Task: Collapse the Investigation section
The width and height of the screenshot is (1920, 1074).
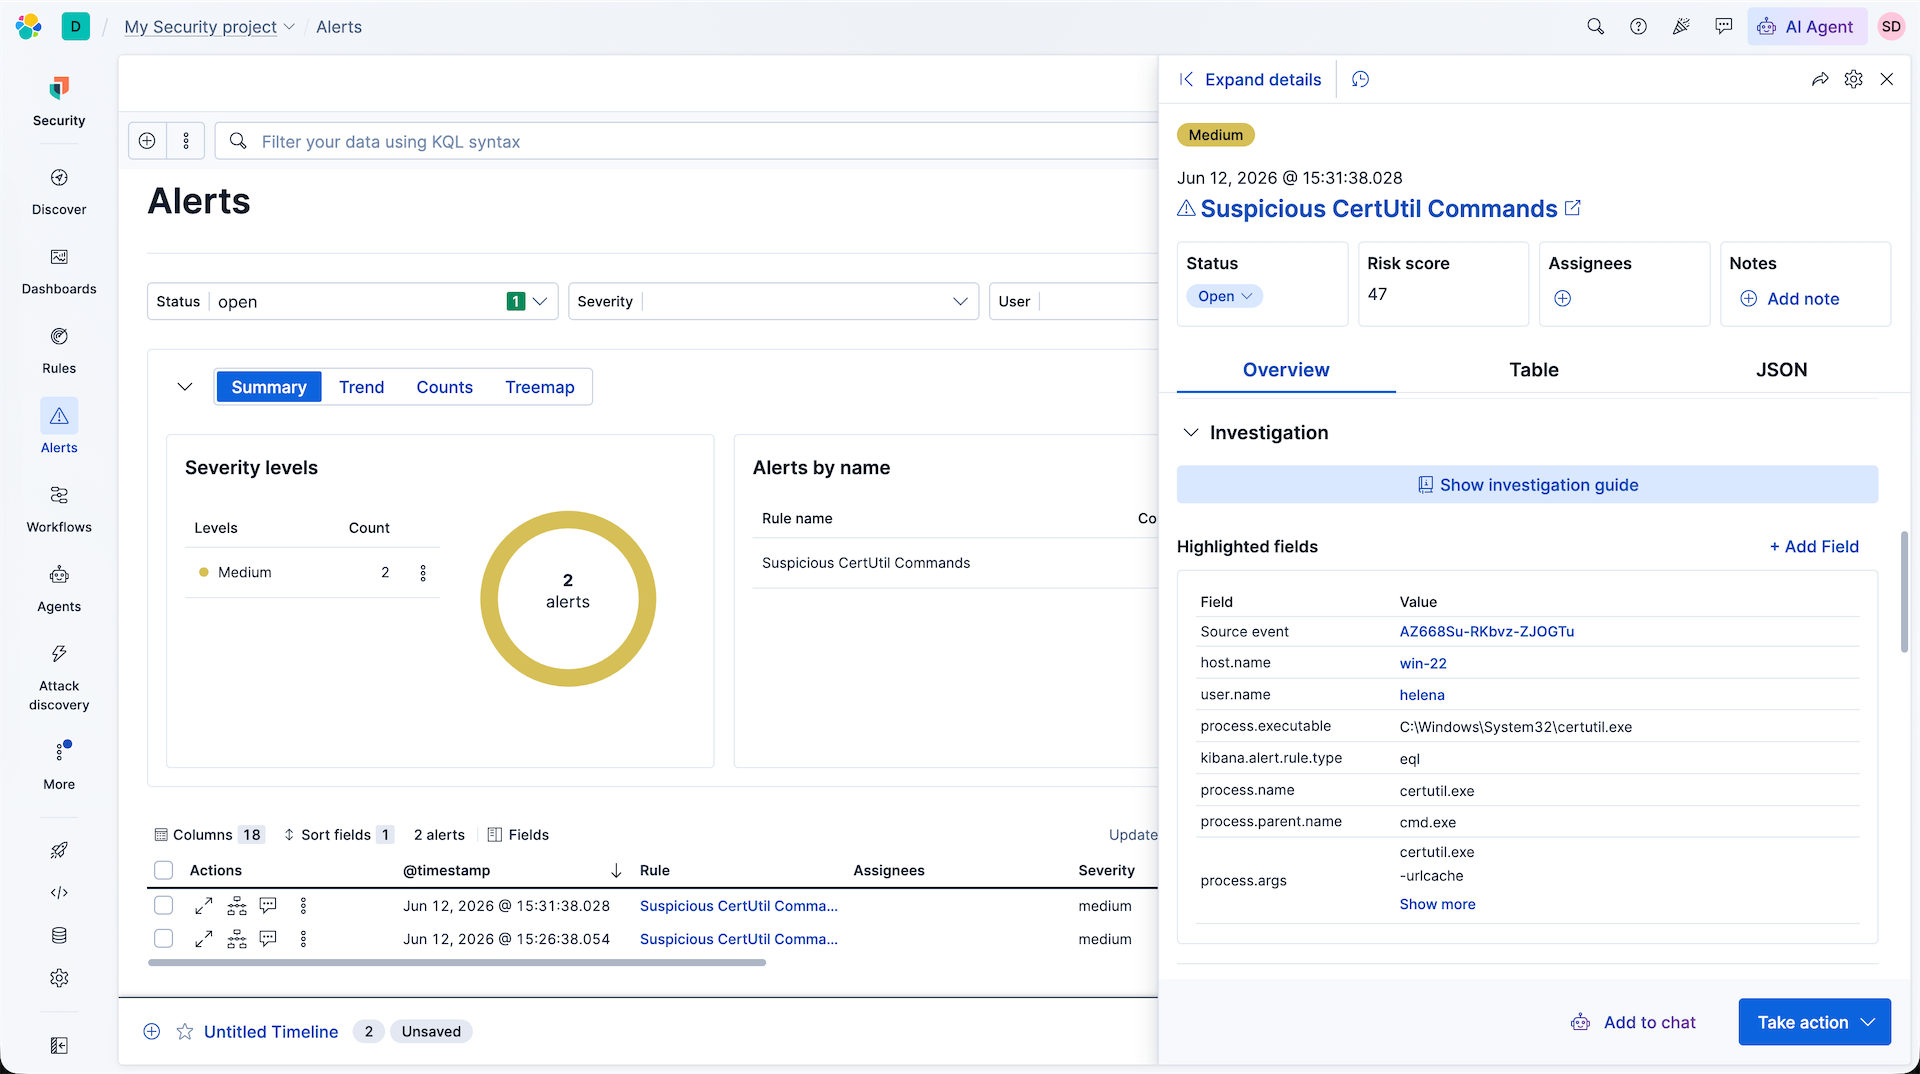Action: pyautogui.click(x=1190, y=432)
